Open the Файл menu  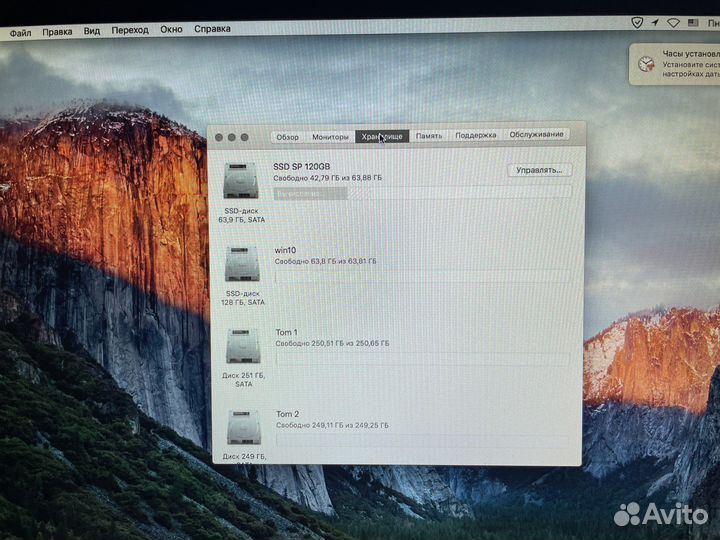pyautogui.click(x=20, y=33)
